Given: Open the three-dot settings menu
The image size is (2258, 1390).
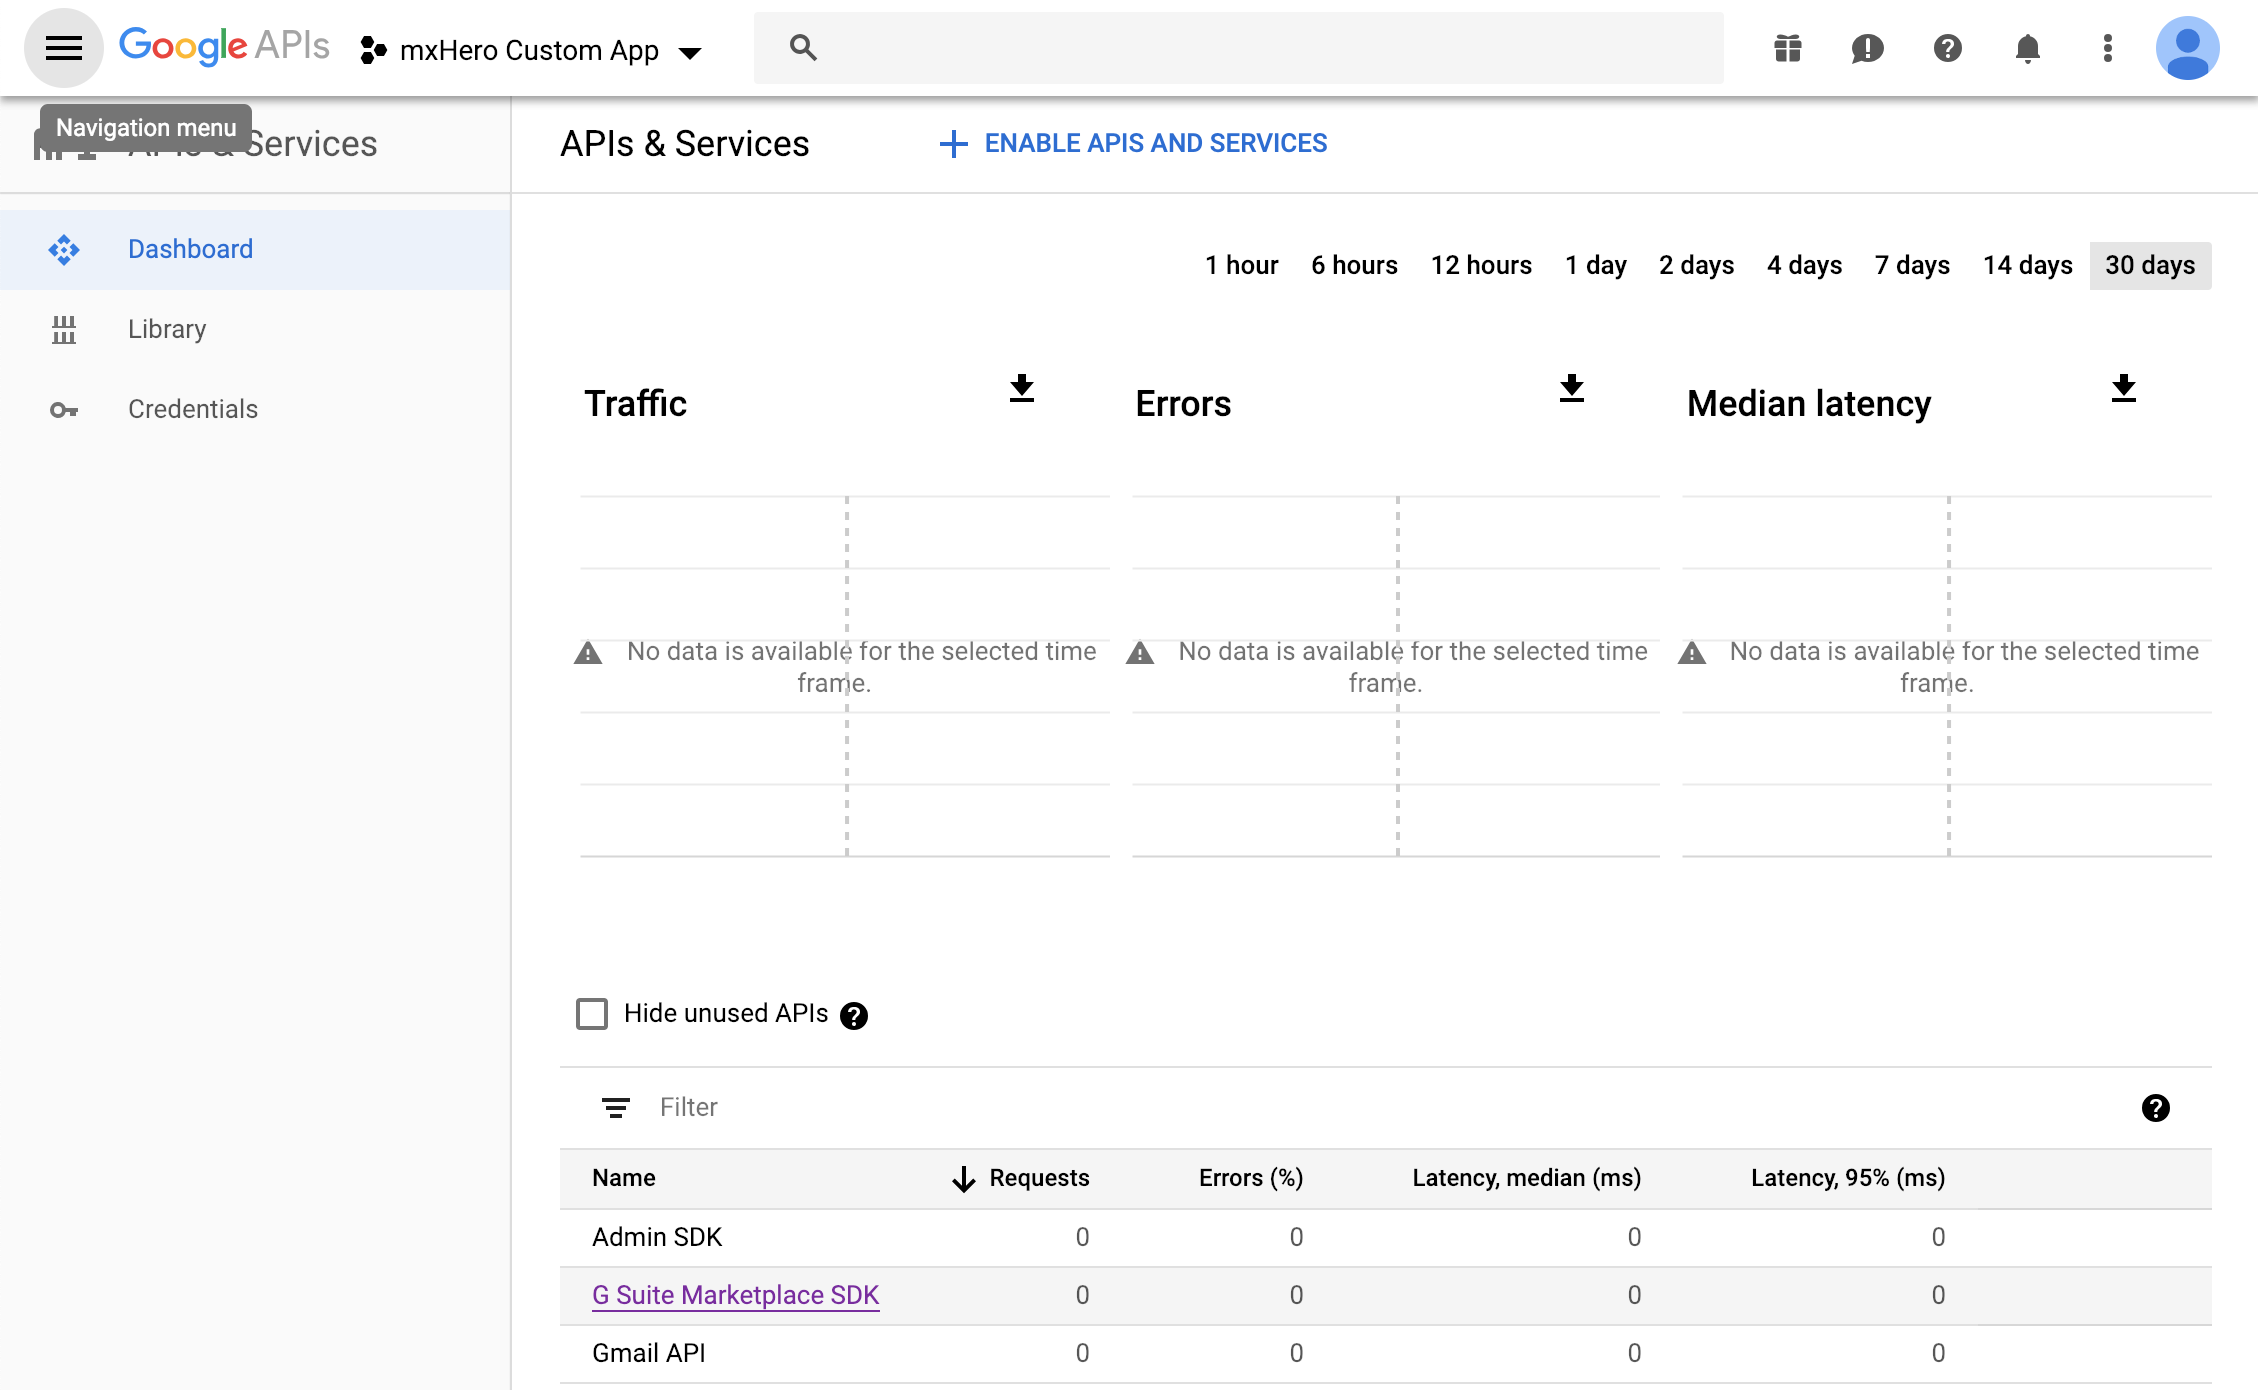Looking at the screenshot, I should click(x=2107, y=48).
